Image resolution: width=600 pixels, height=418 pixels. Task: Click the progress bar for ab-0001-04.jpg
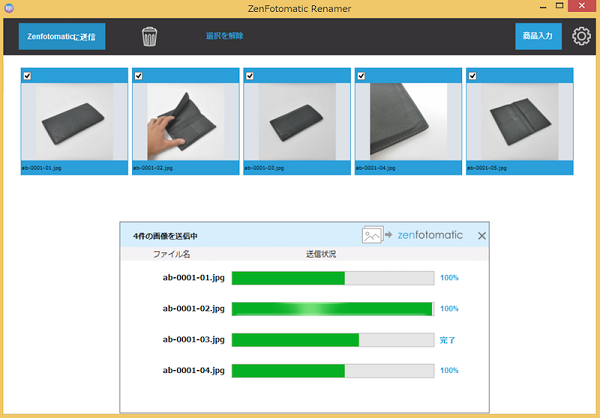[333, 371]
